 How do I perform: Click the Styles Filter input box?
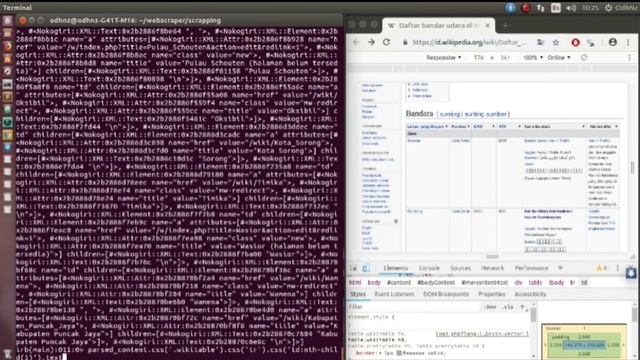pyautogui.click(x=412, y=307)
